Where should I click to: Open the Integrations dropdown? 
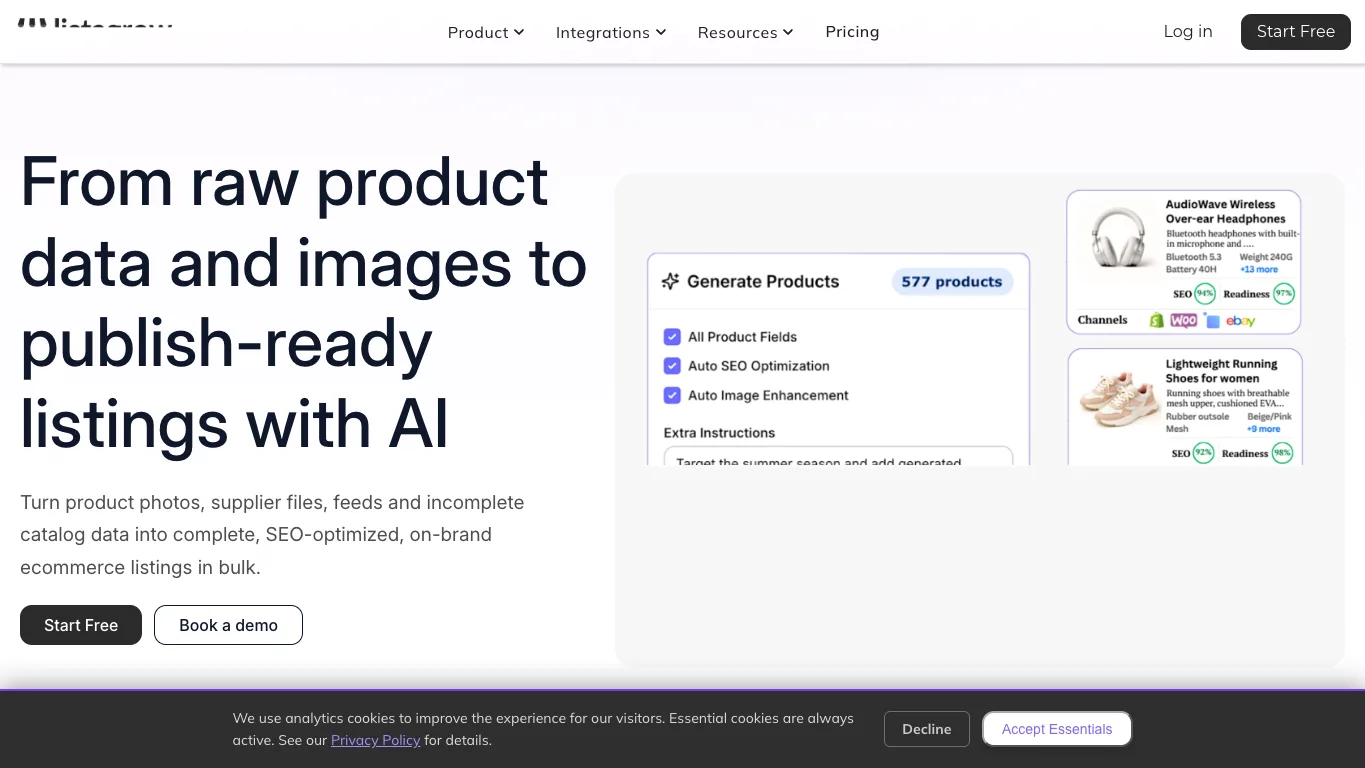[611, 32]
